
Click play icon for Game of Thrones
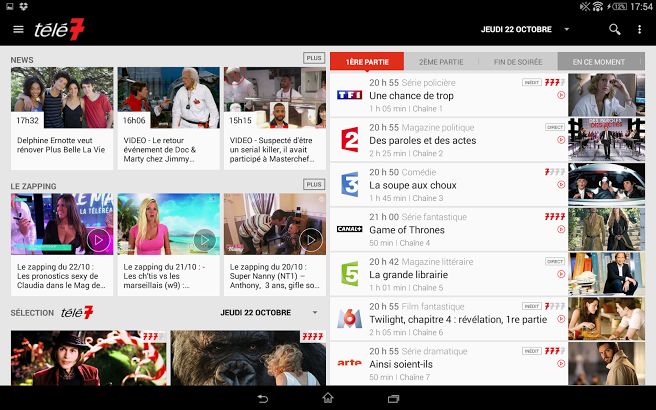(561, 229)
